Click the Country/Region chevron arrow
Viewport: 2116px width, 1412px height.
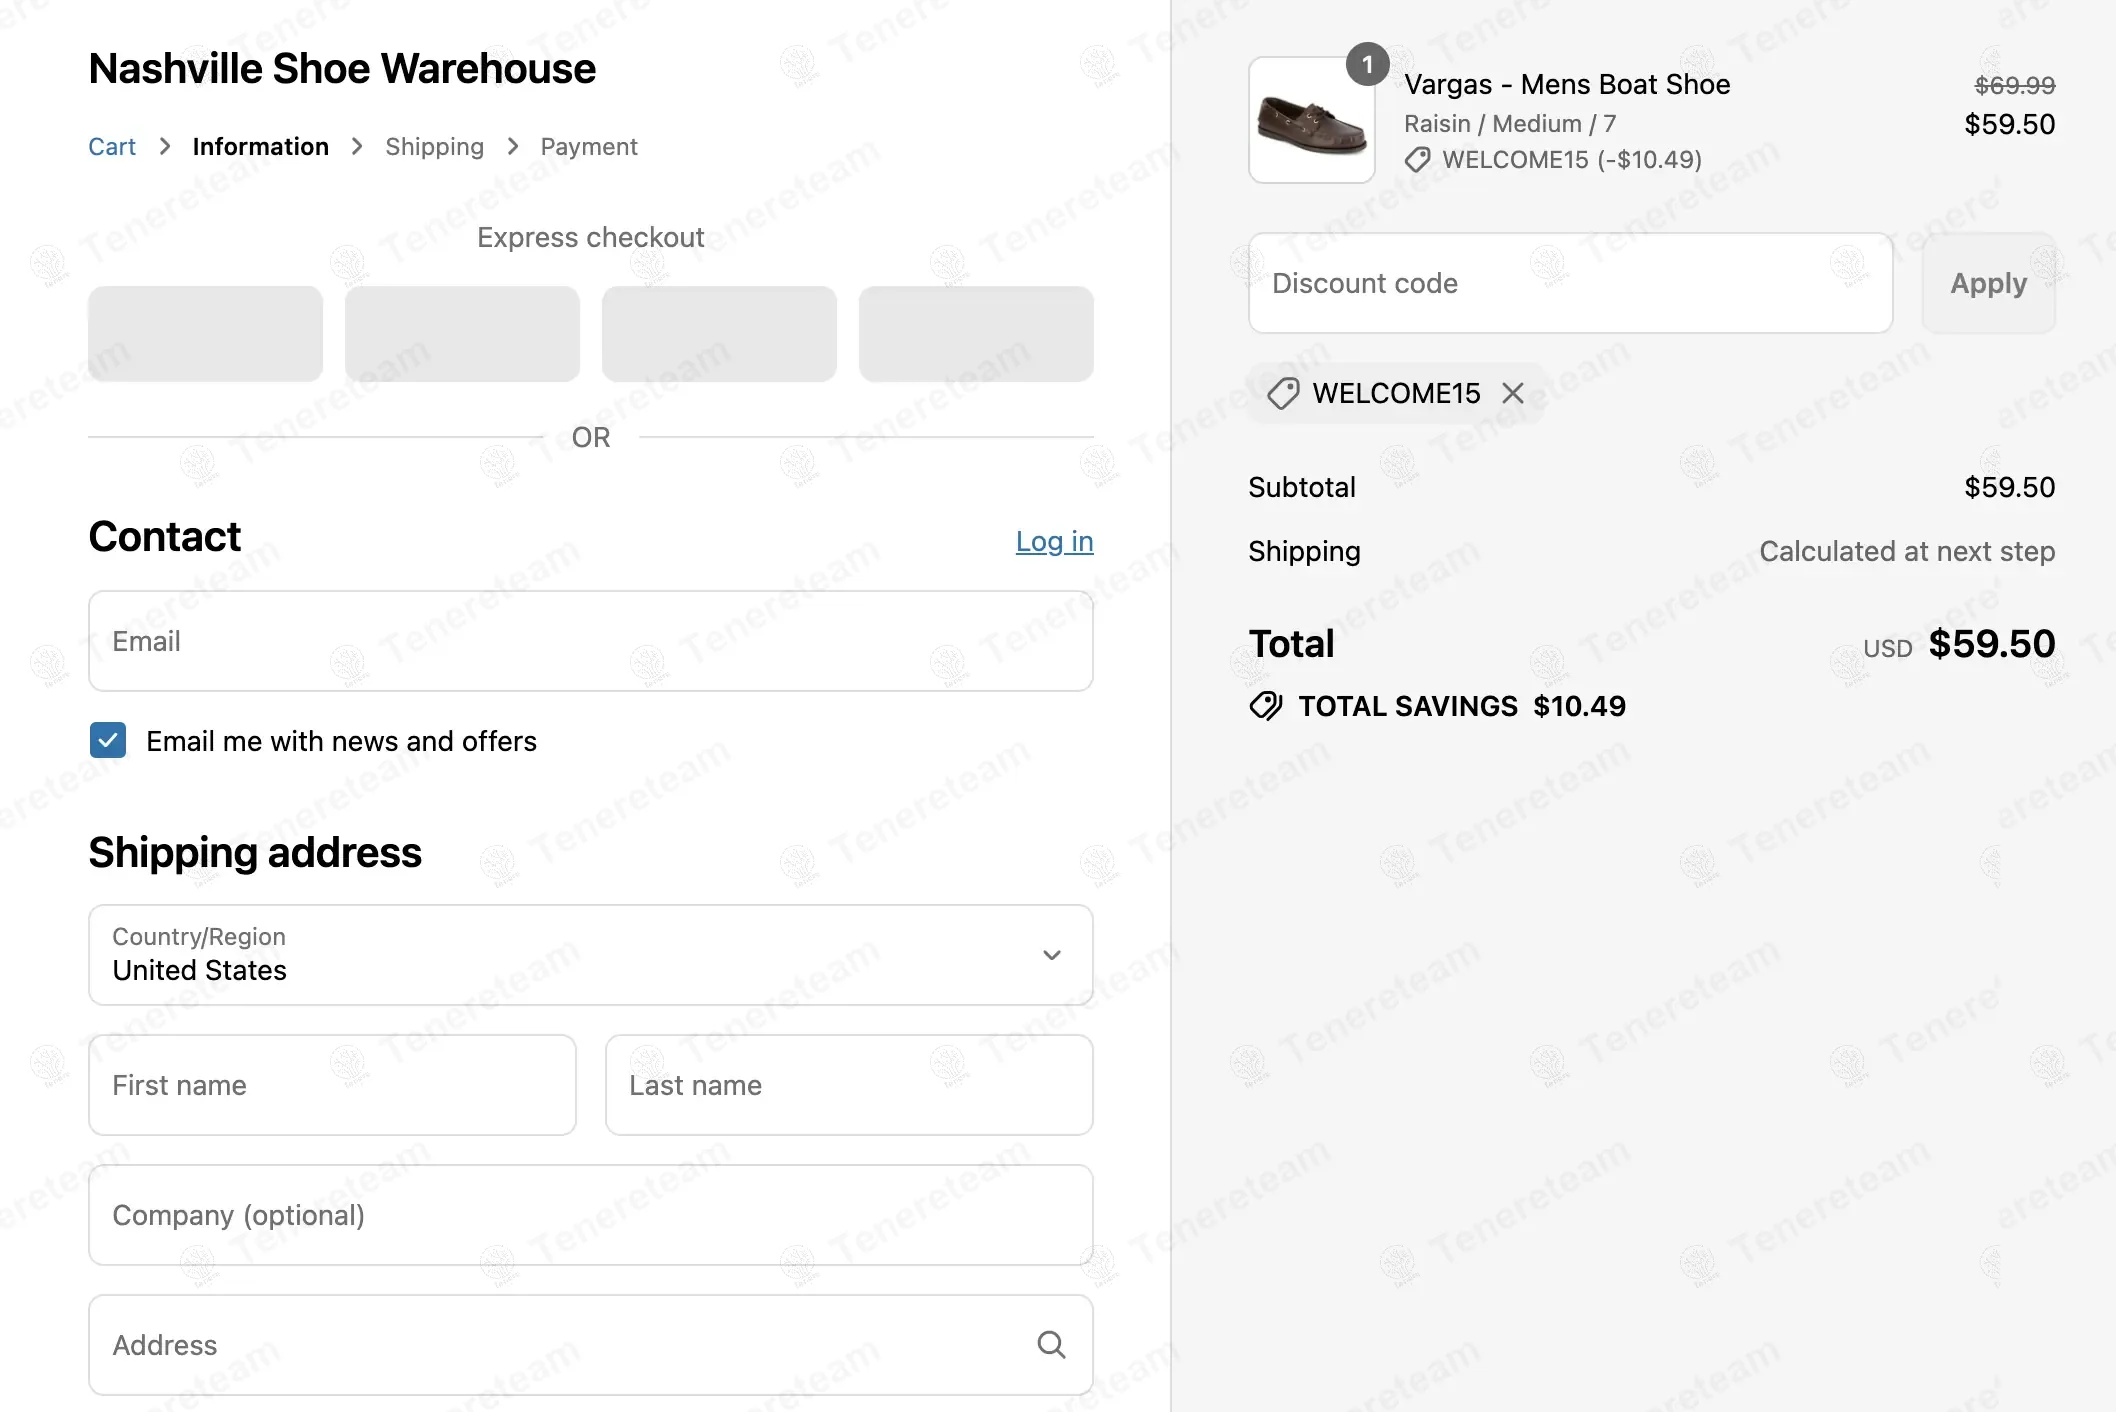pos(1051,955)
